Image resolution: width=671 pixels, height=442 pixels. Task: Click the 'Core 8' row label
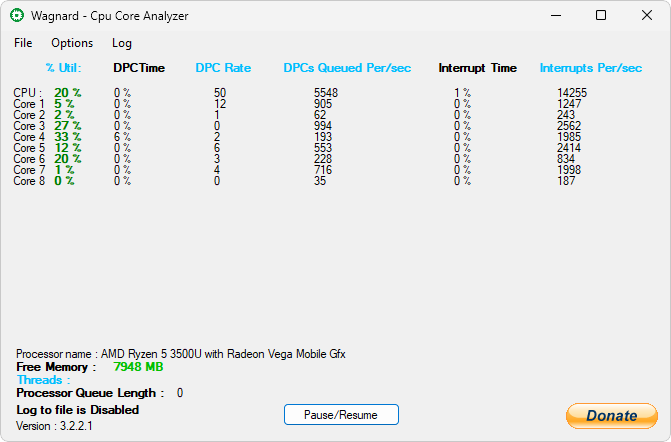point(29,181)
